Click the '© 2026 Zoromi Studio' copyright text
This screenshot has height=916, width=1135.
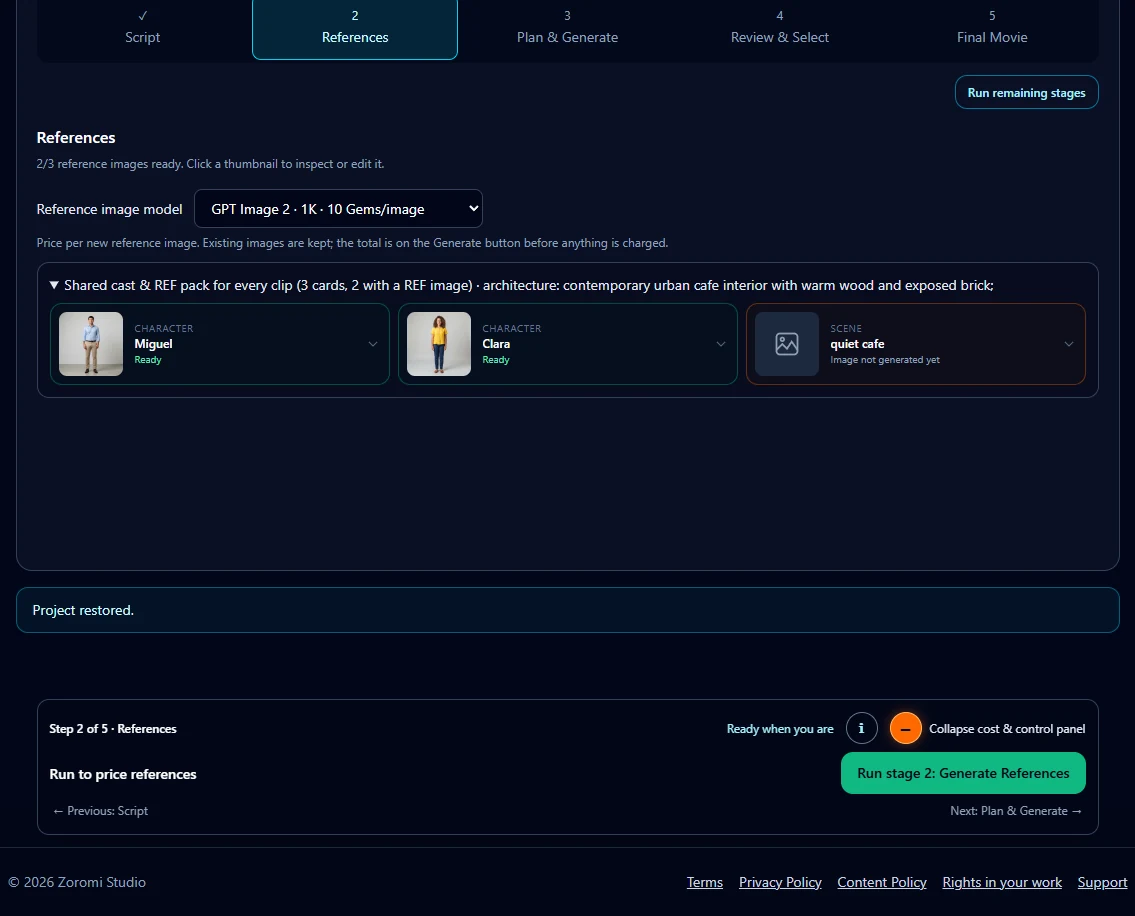[x=77, y=882]
